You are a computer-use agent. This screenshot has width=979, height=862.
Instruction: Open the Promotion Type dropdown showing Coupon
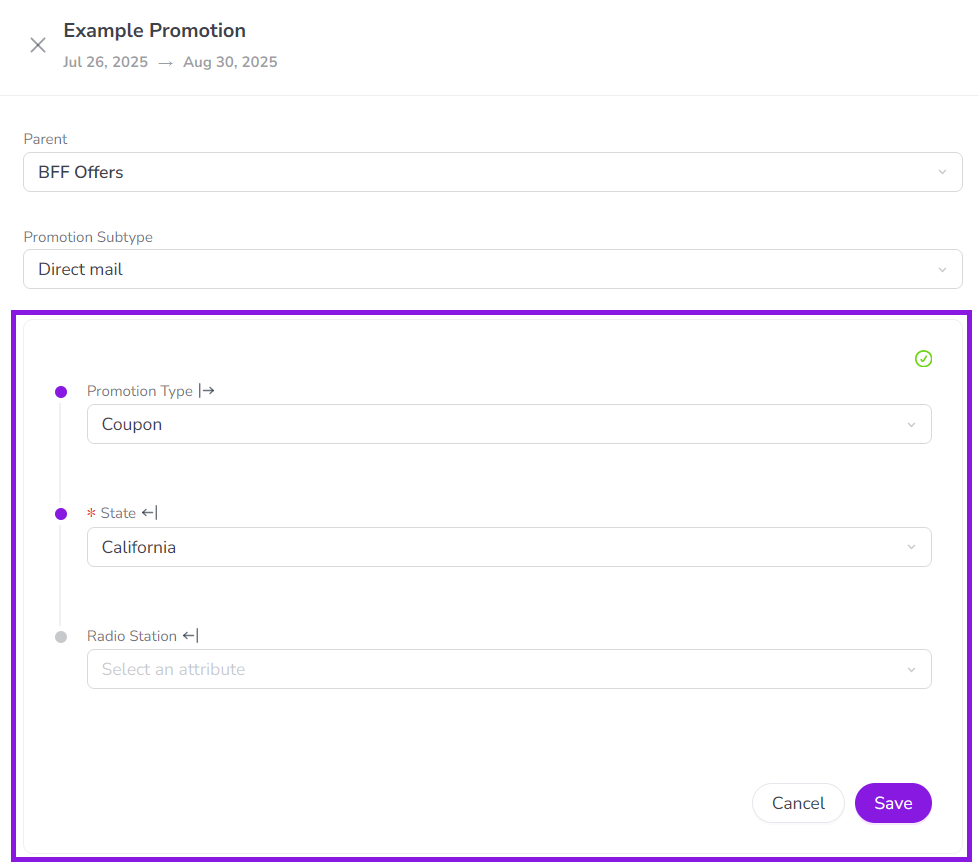coord(509,424)
